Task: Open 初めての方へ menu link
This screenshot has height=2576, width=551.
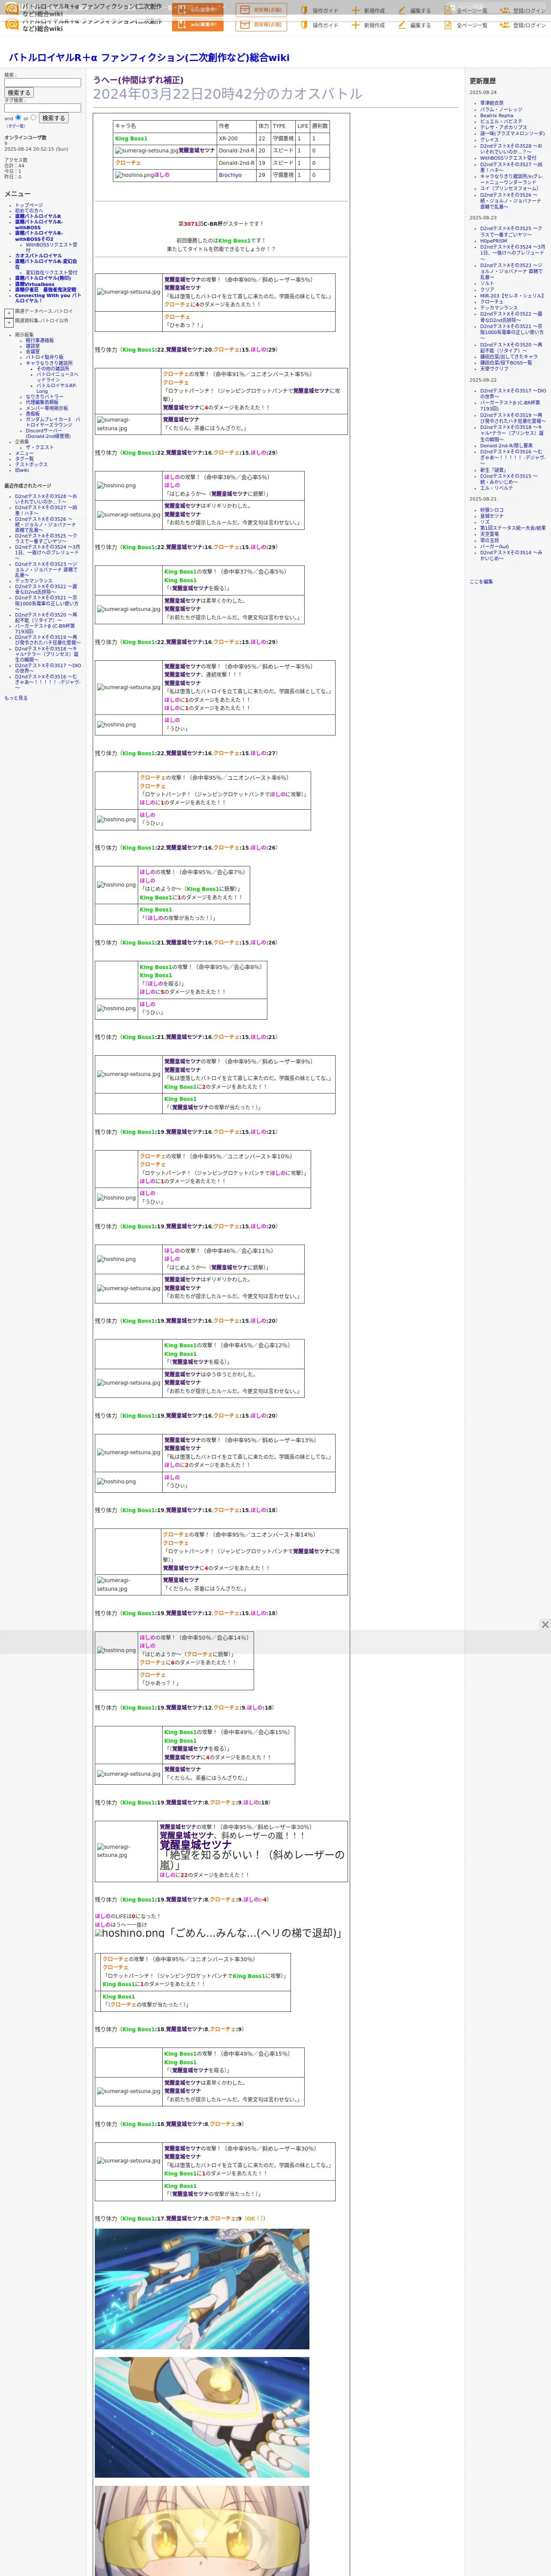Action: tap(29, 210)
